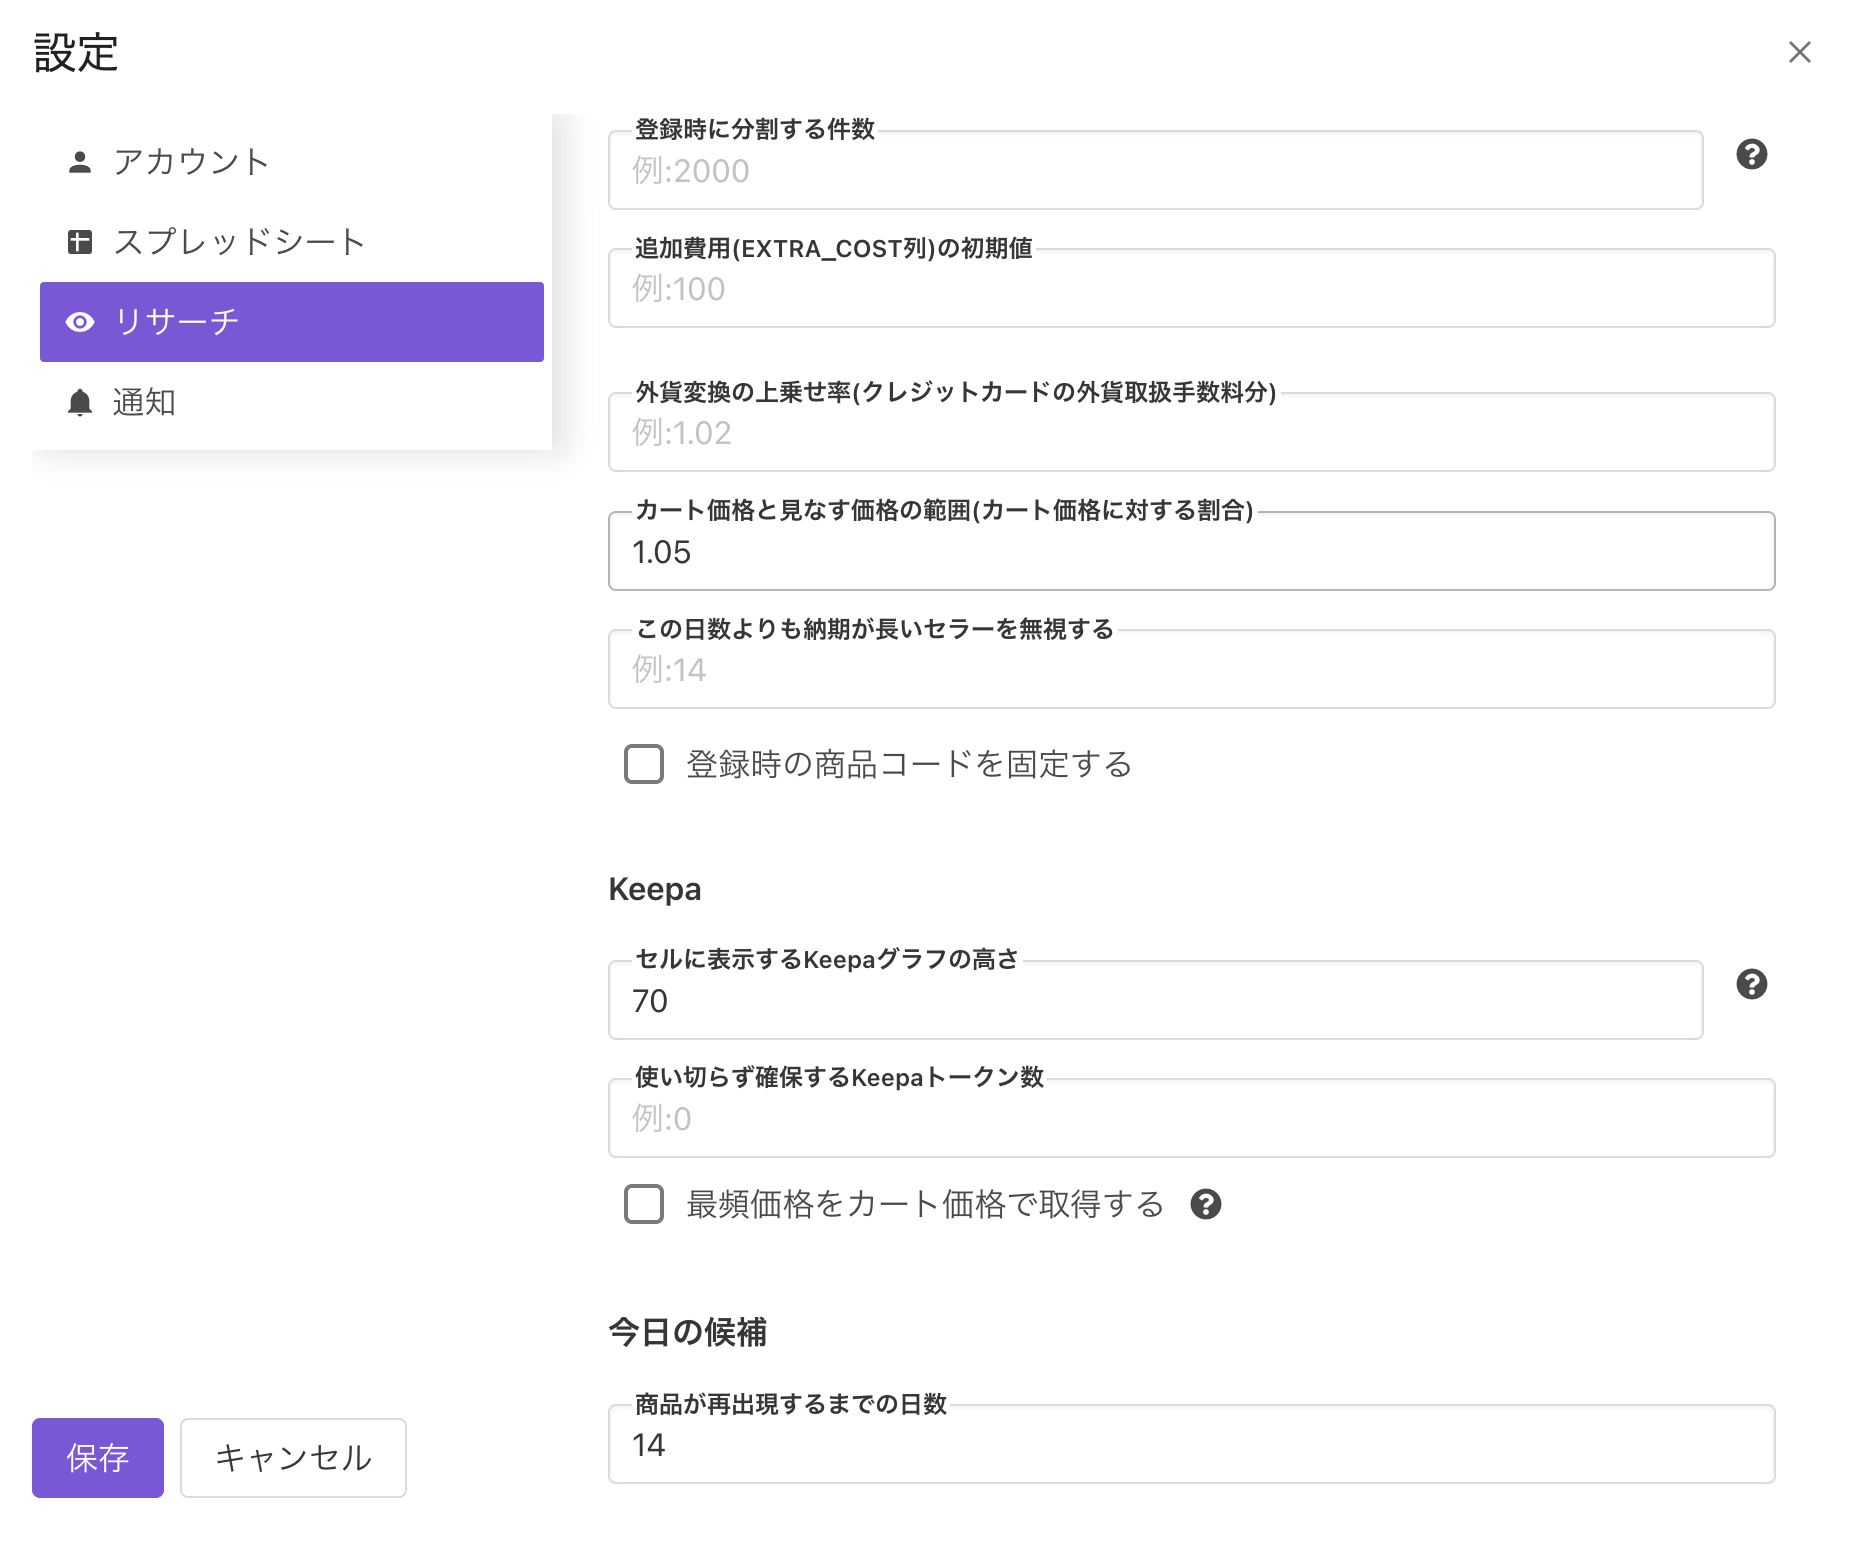Click the spreadsheet grid icon in sidebar
This screenshot has height=1554, width=1856.
80,242
